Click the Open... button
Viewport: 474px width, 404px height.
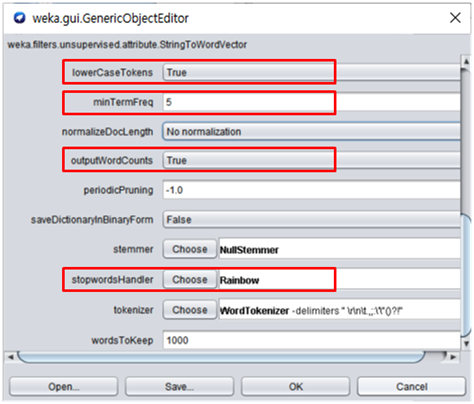coord(64,387)
